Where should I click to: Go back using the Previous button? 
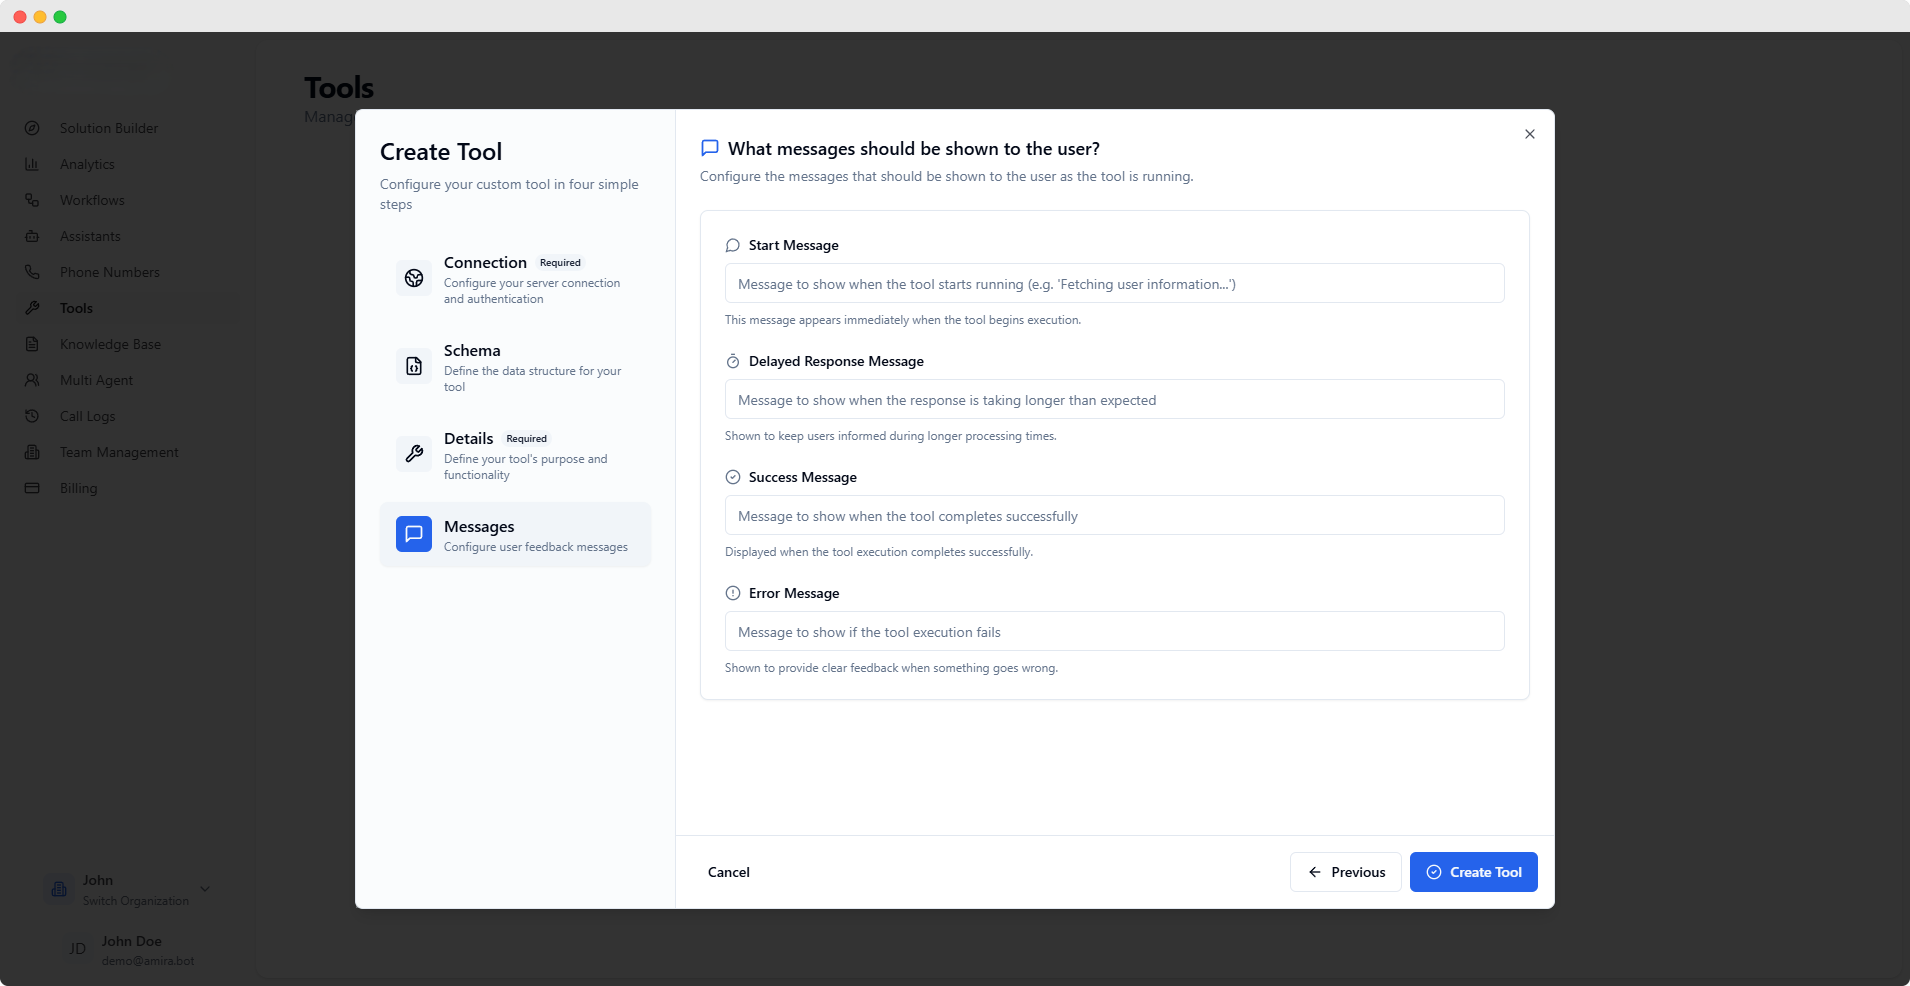[1345, 871]
